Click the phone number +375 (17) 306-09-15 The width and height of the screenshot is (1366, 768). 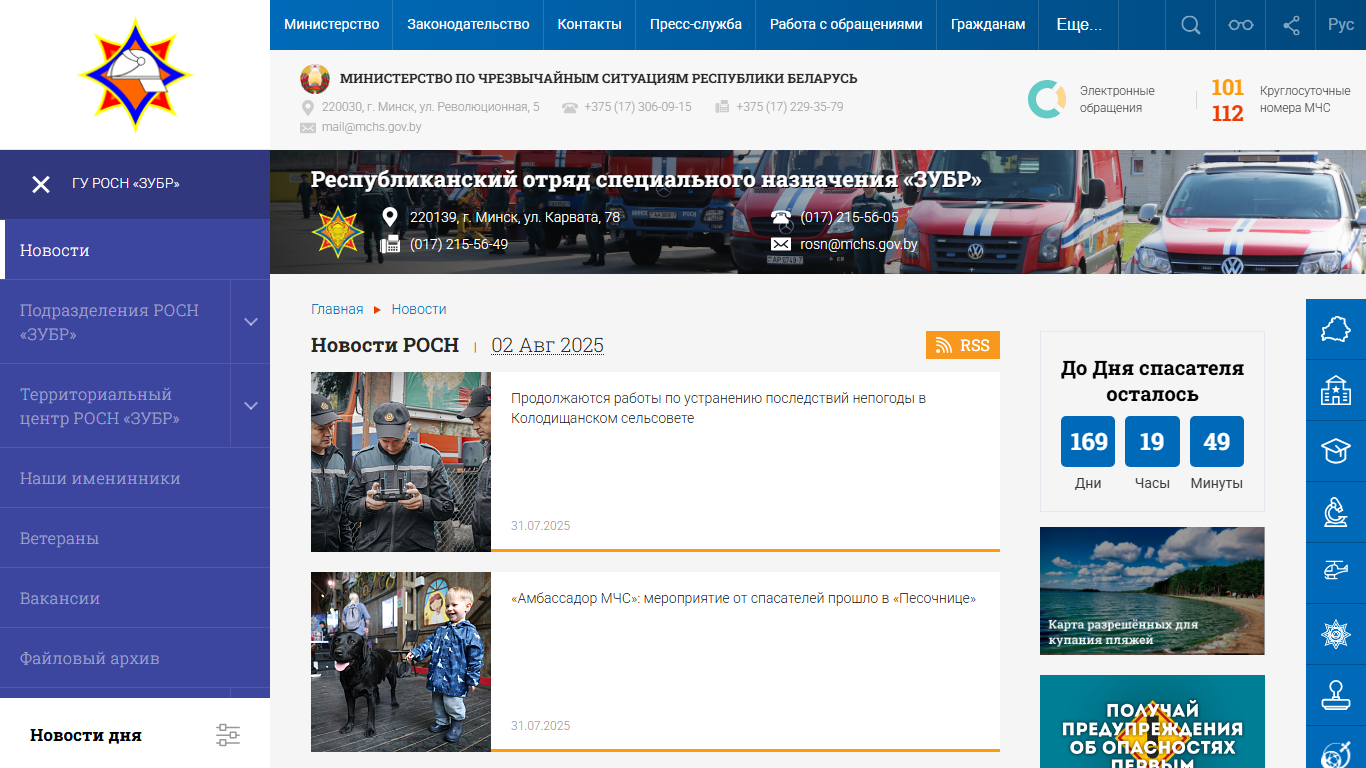point(638,107)
